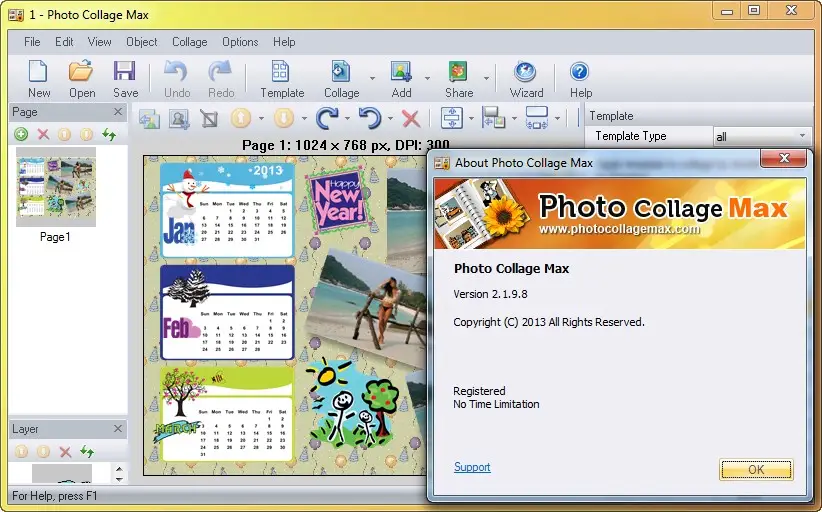Click green swap arrows in Layer panel
Screen dimensions: 822x512
tap(87, 451)
